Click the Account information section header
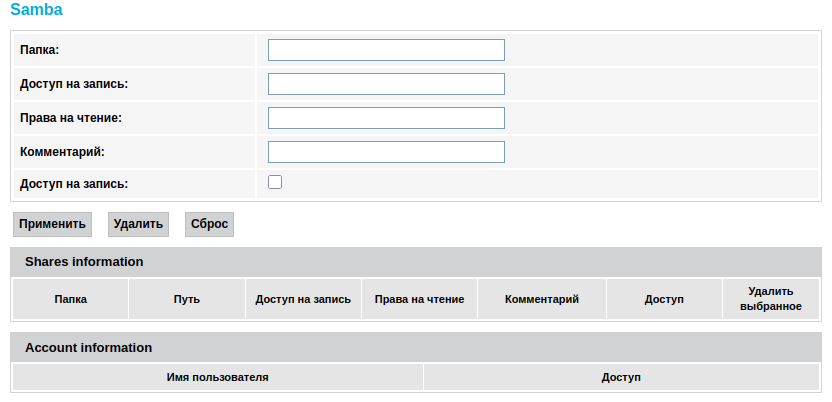This screenshot has width=832, height=402. point(88,348)
